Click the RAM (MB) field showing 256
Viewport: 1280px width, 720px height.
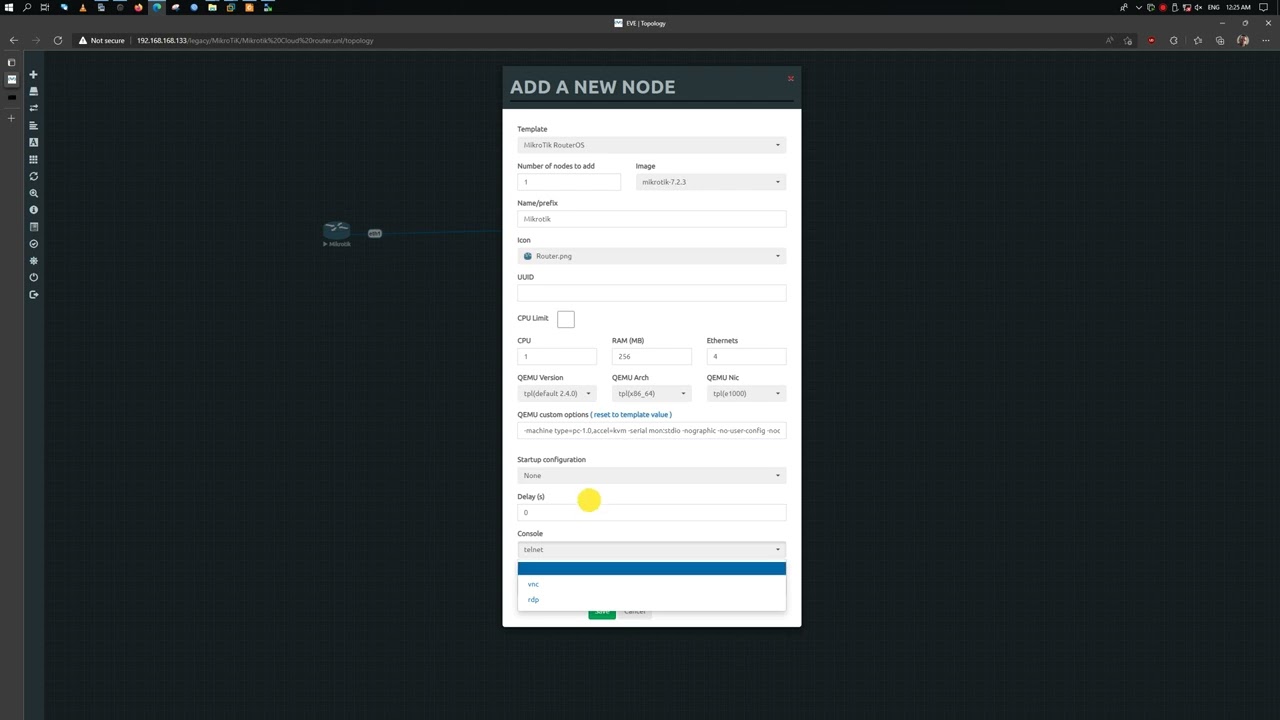pyautogui.click(x=651, y=356)
